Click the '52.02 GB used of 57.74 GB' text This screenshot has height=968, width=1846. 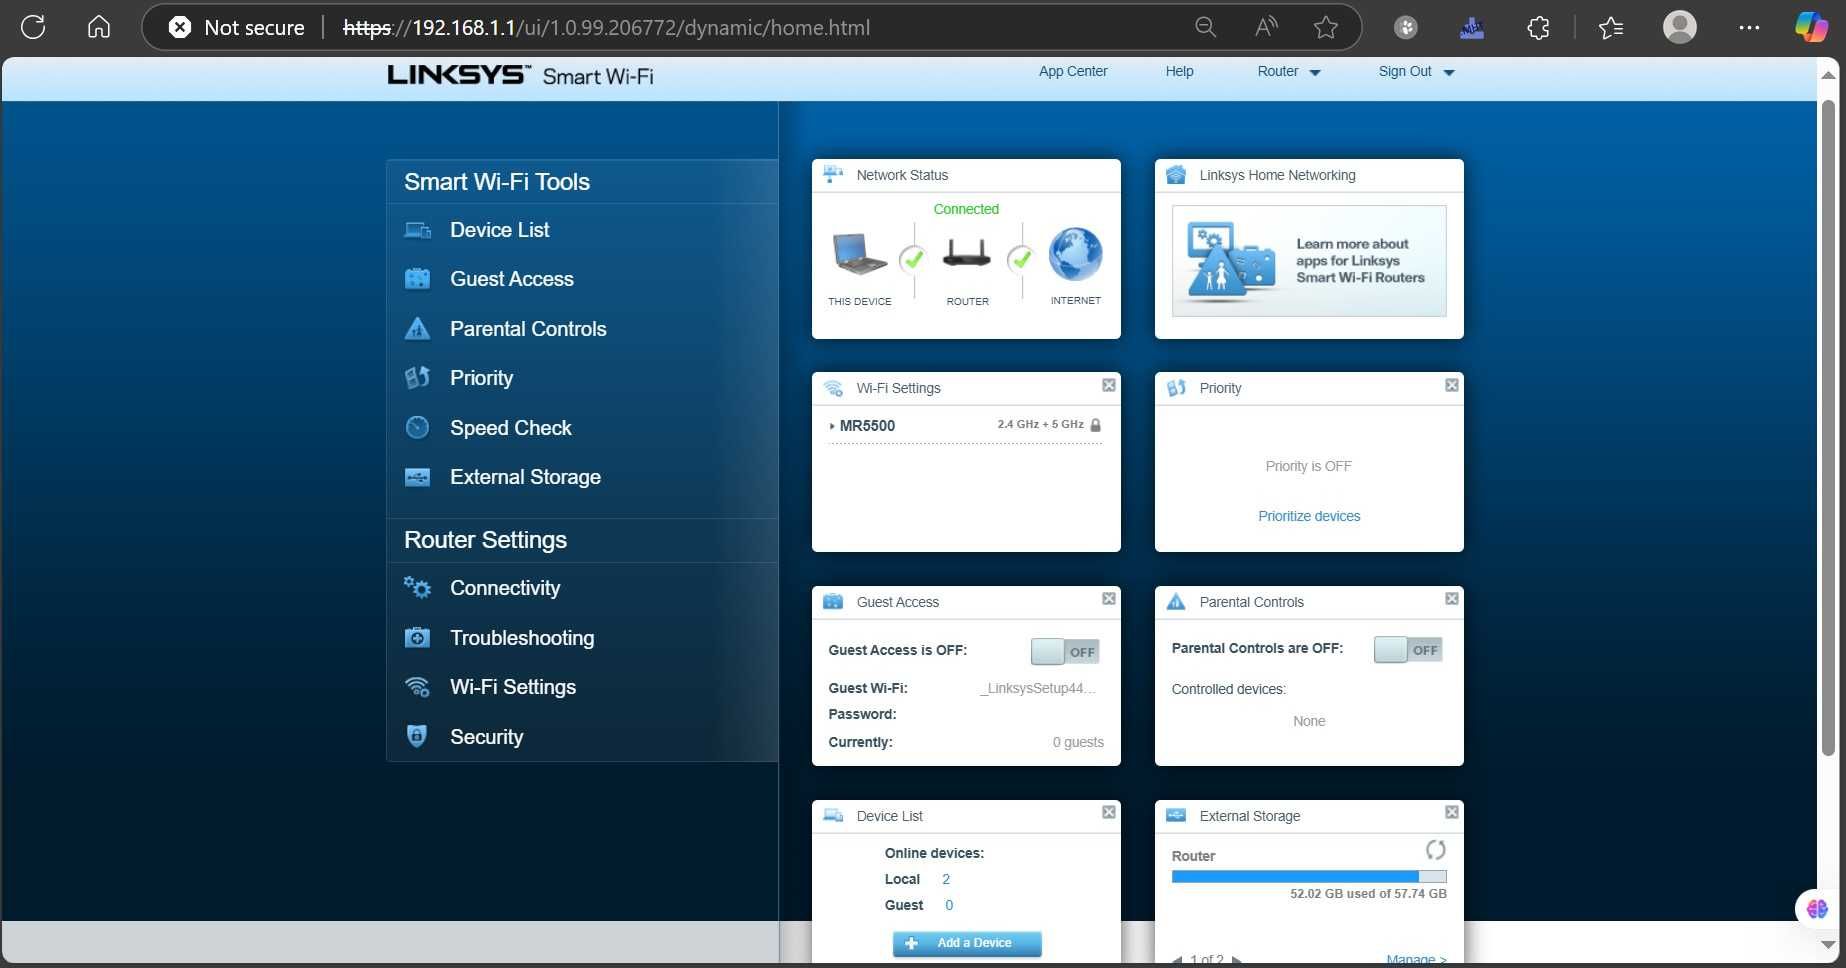coord(1368,894)
